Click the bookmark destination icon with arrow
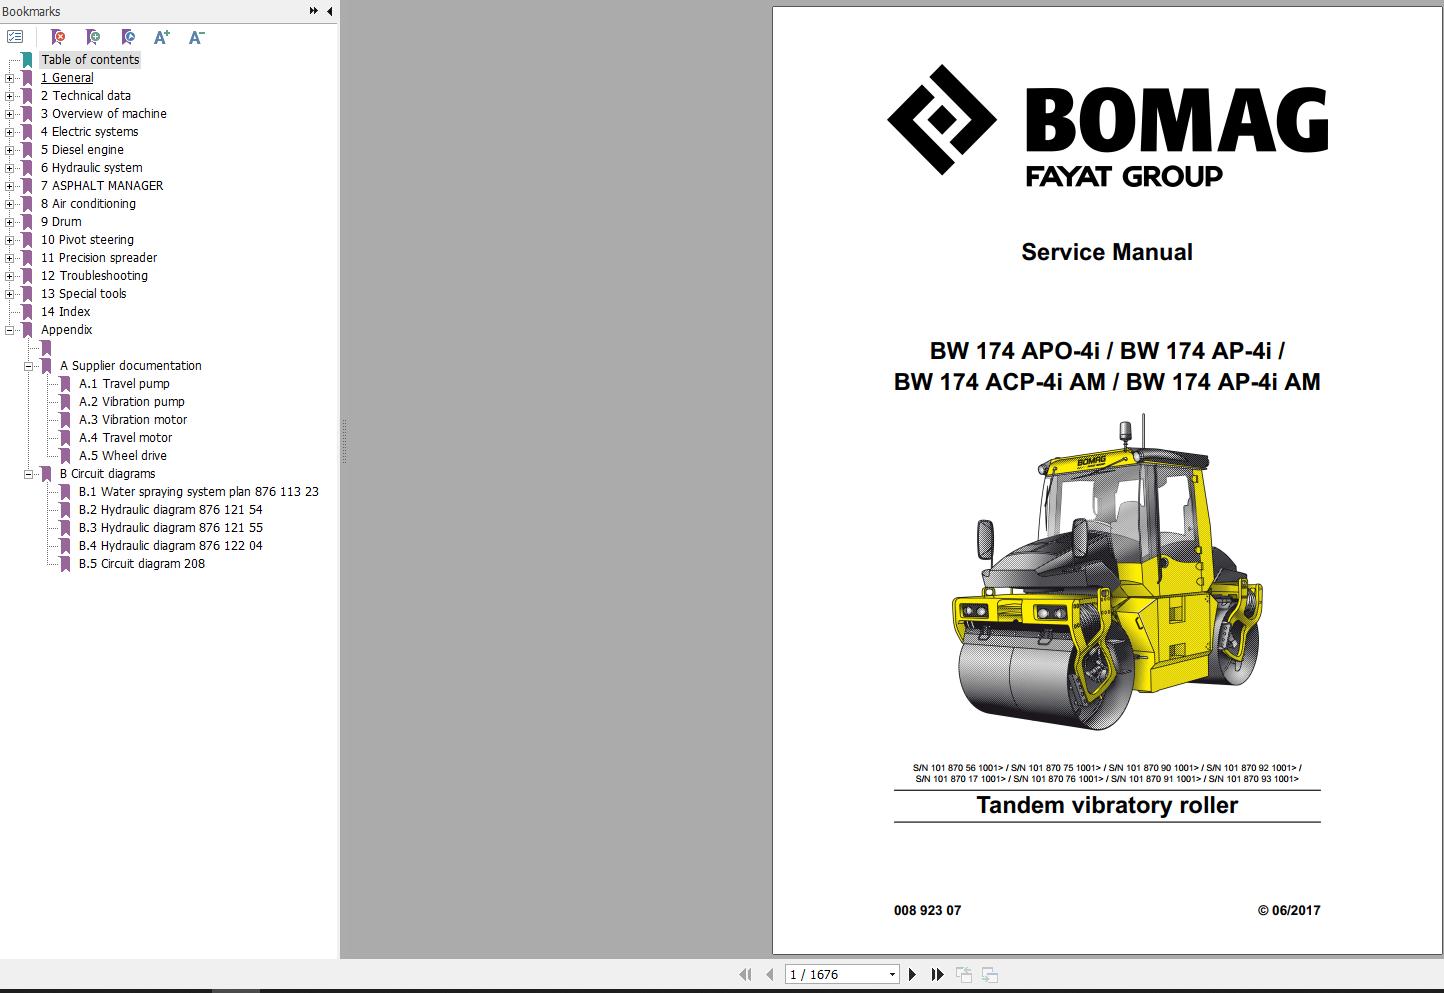 coord(128,37)
